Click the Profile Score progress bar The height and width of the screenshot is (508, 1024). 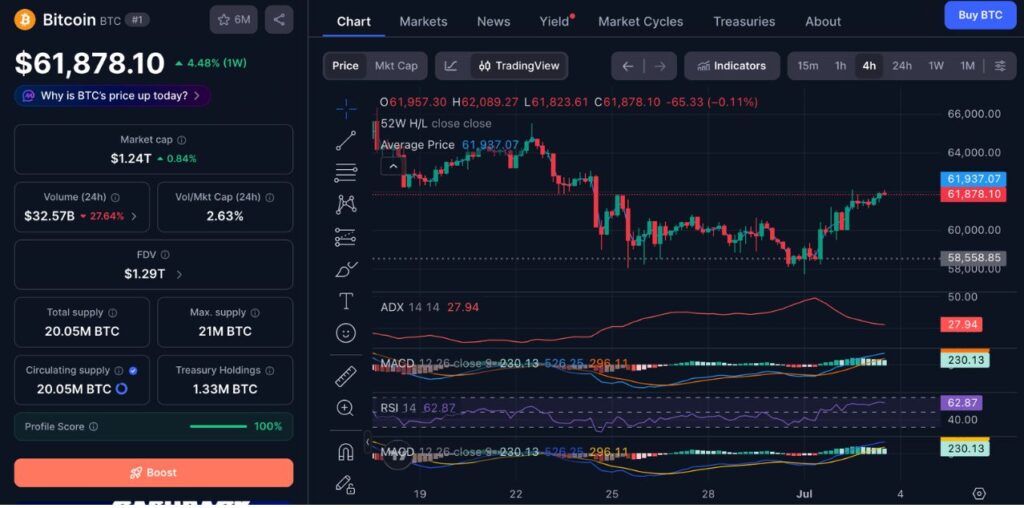pyautogui.click(x=218, y=426)
